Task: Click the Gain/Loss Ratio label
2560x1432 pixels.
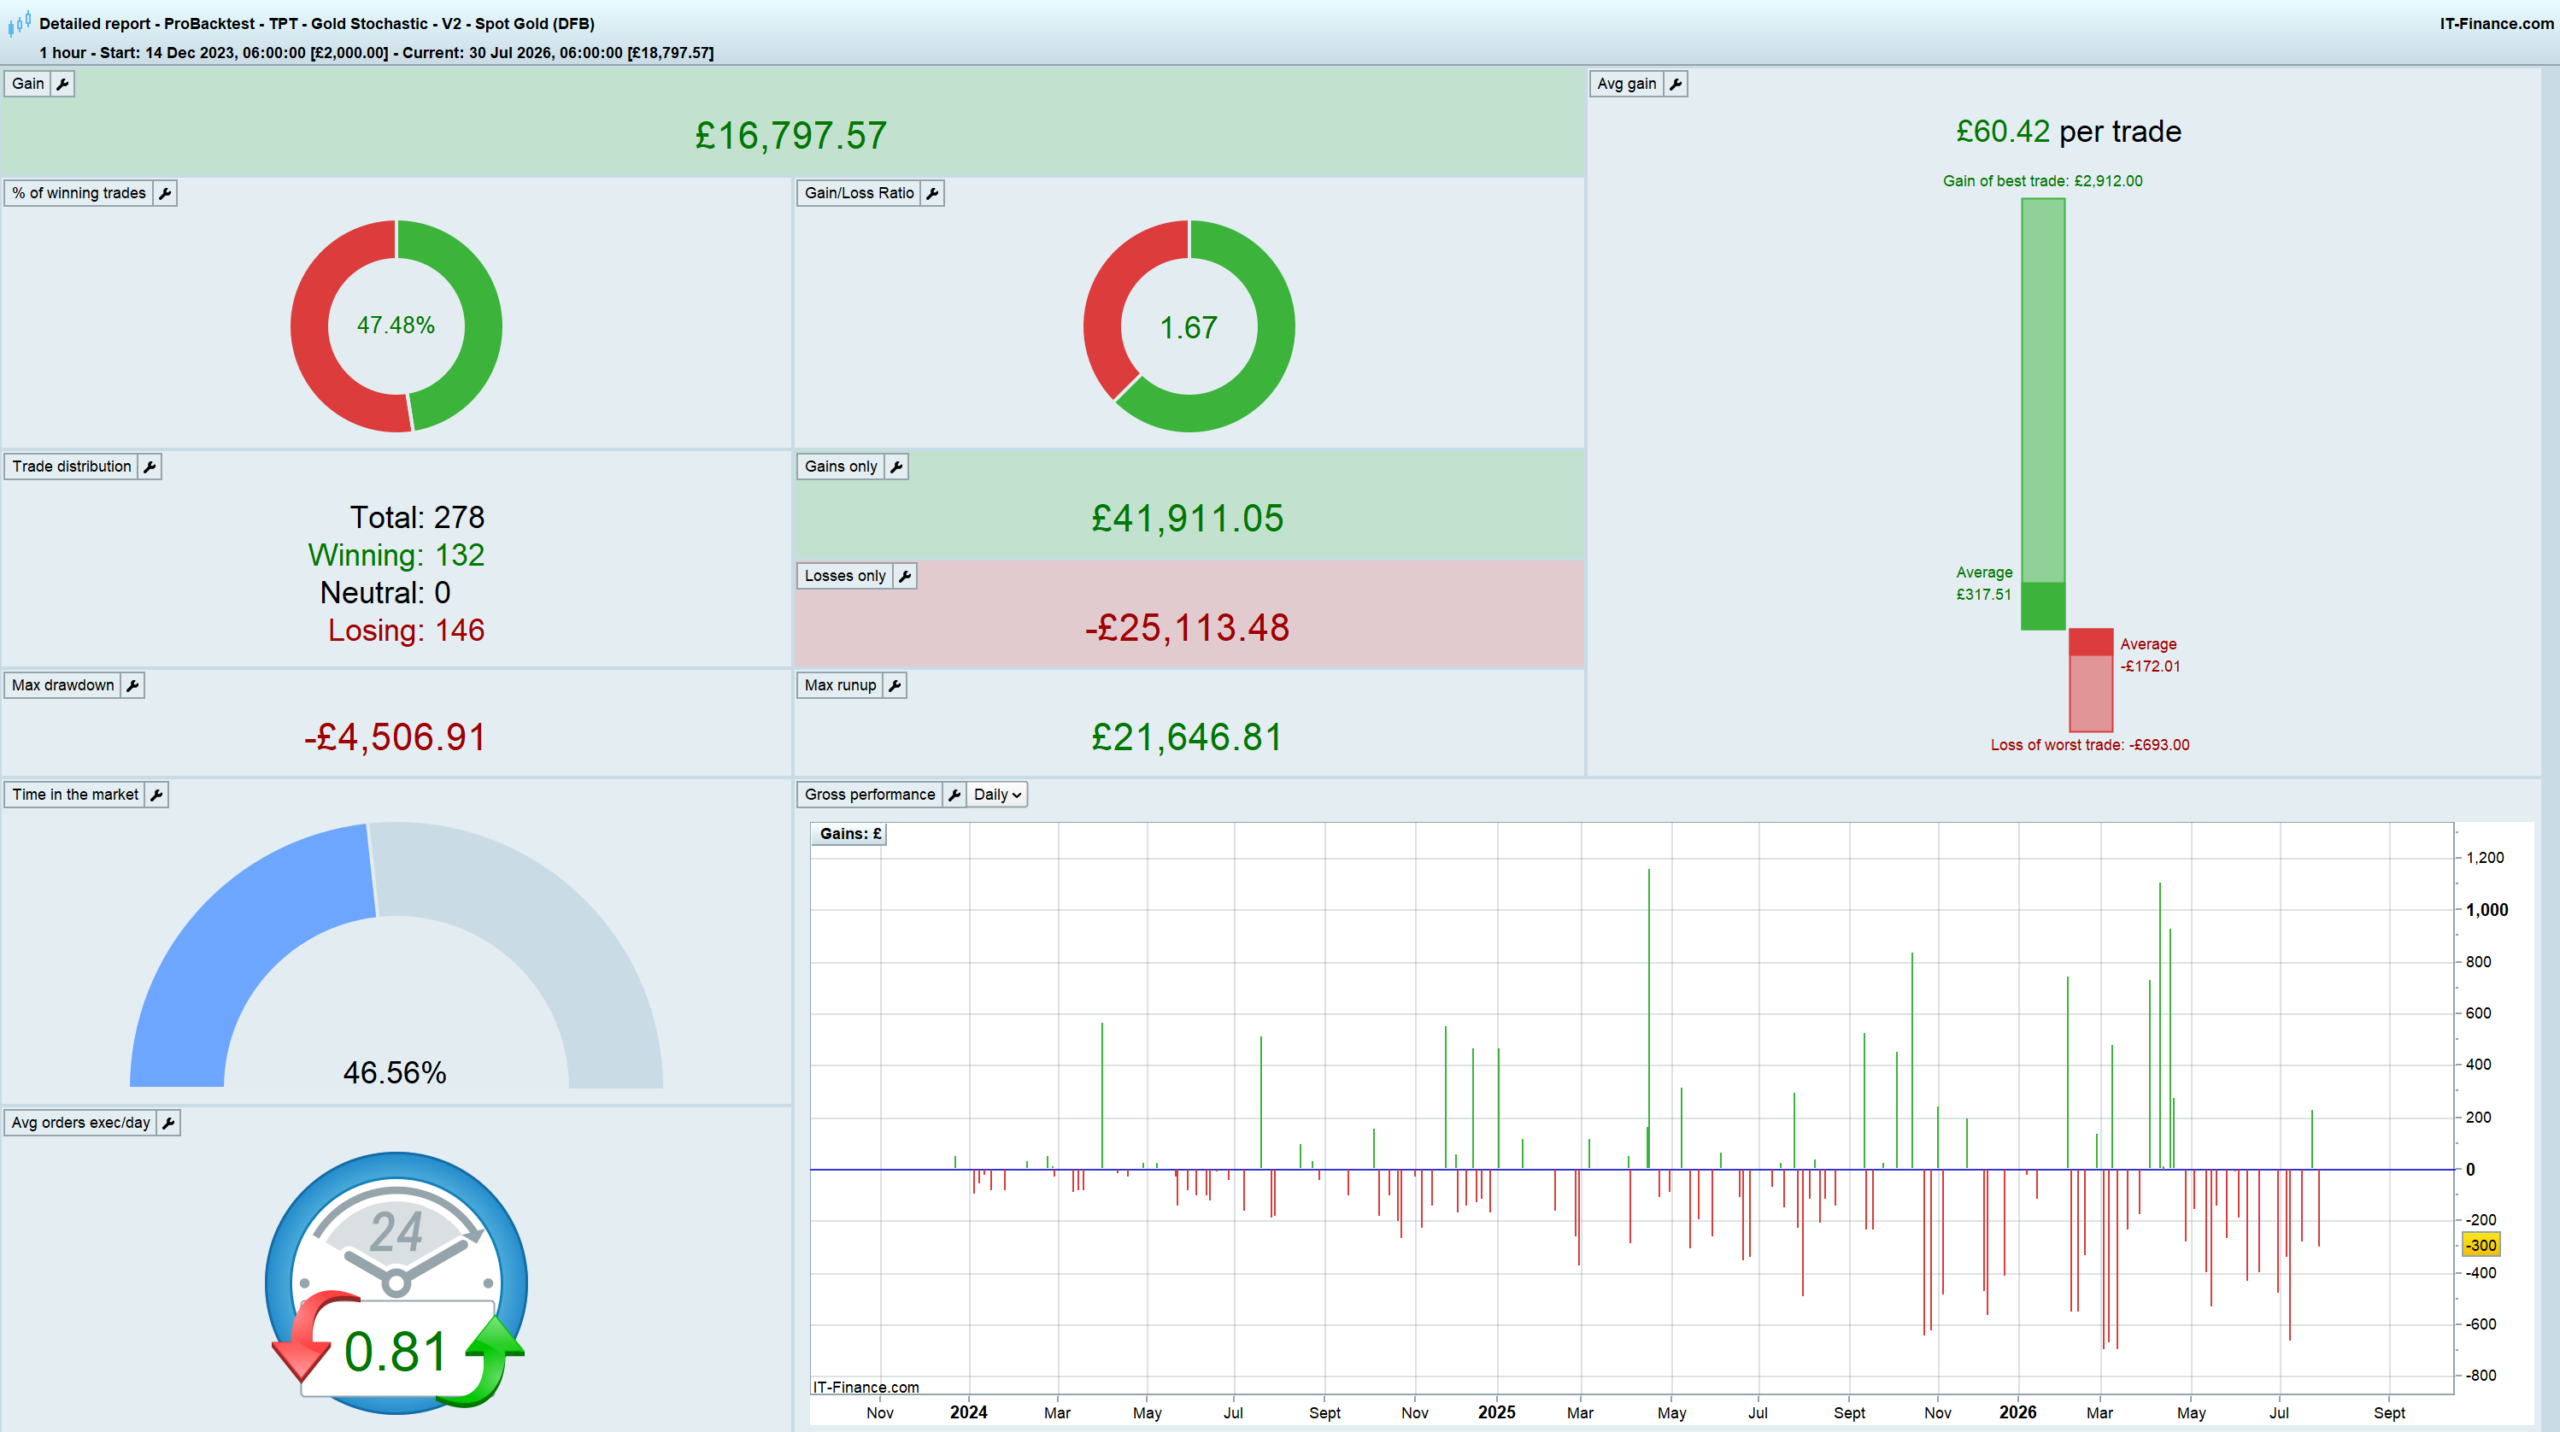Action: (x=859, y=193)
